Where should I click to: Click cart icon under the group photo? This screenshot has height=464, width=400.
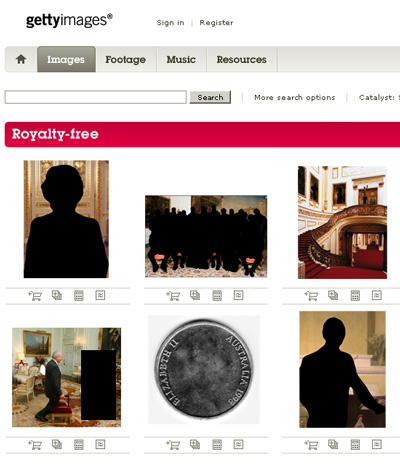[x=173, y=296]
